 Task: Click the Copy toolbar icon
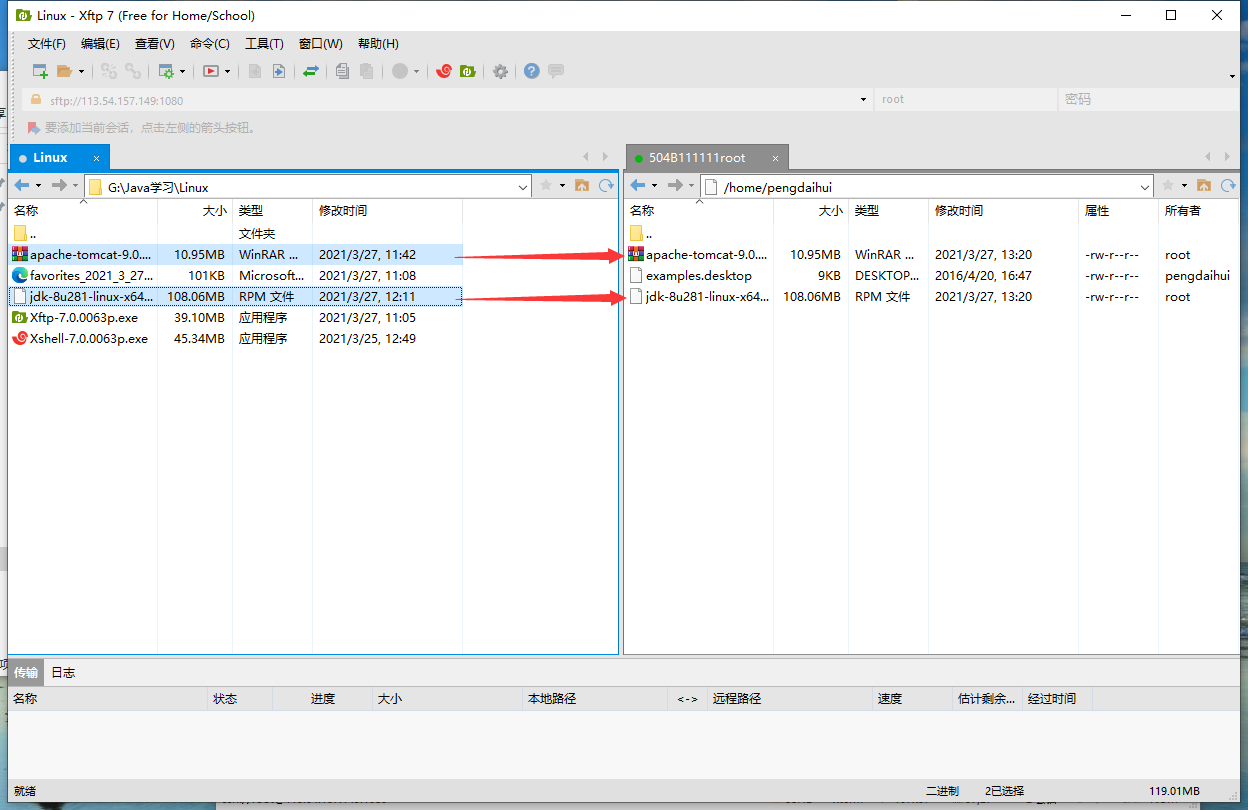pyautogui.click(x=342, y=71)
